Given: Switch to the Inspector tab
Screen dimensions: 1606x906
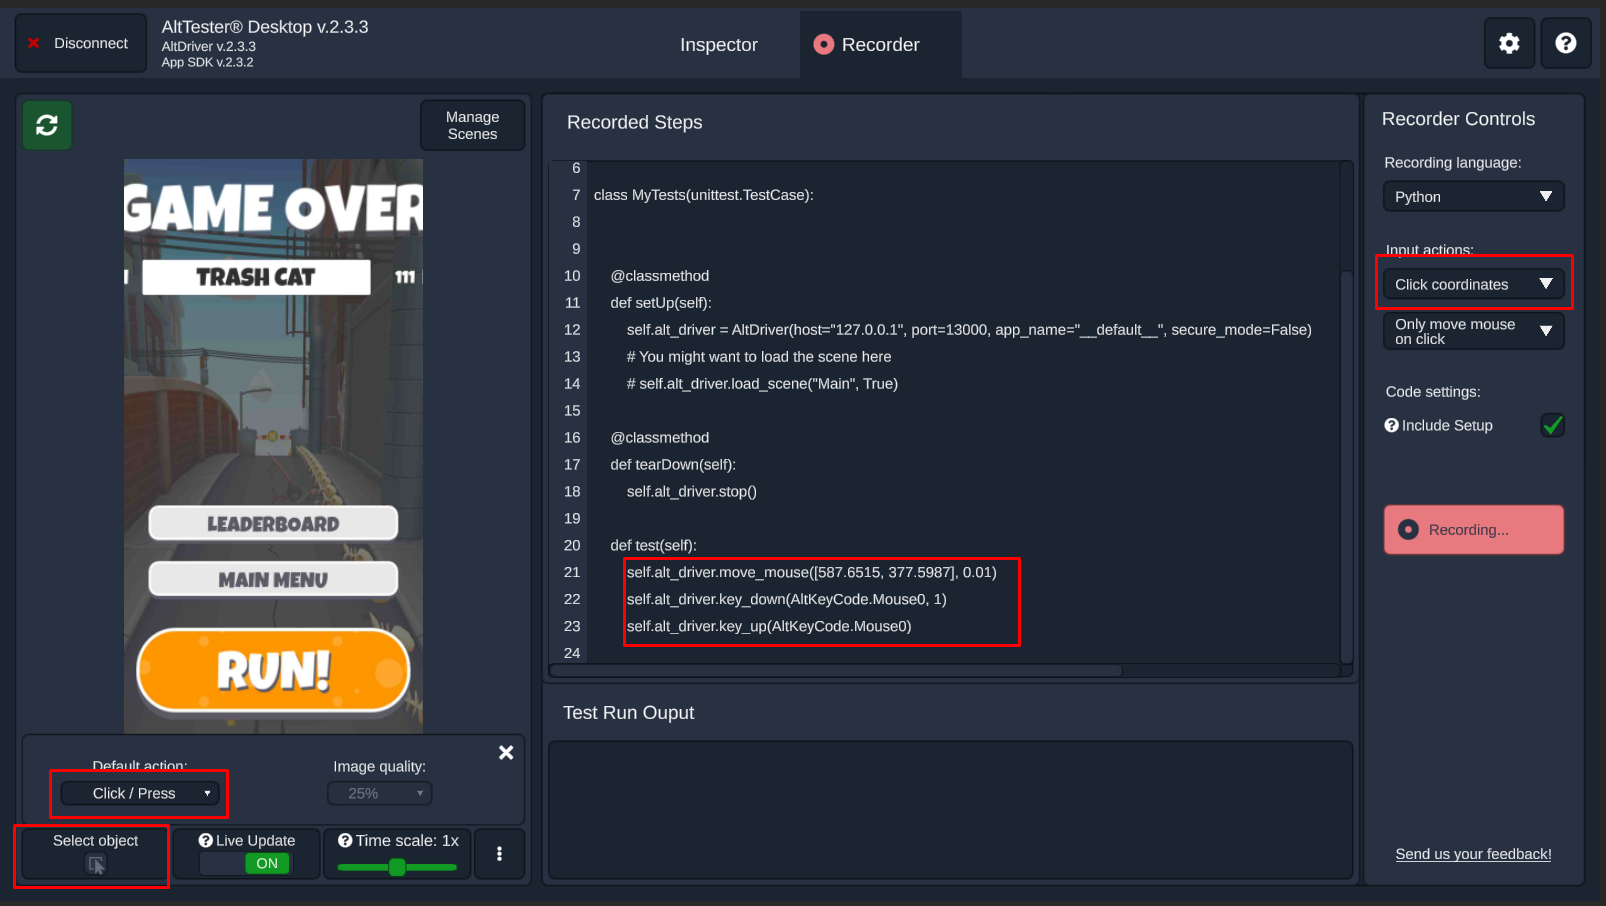Looking at the screenshot, I should 719,45.
